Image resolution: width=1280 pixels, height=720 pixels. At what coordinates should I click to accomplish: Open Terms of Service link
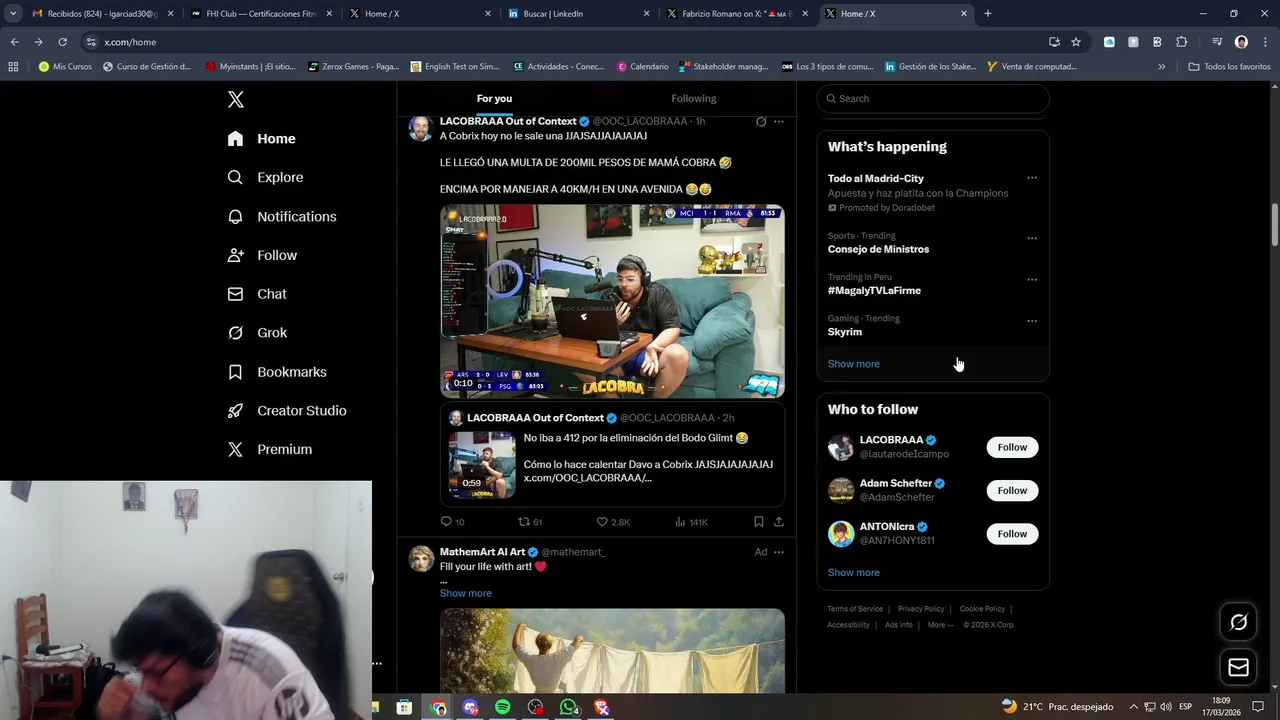(855, 609)
